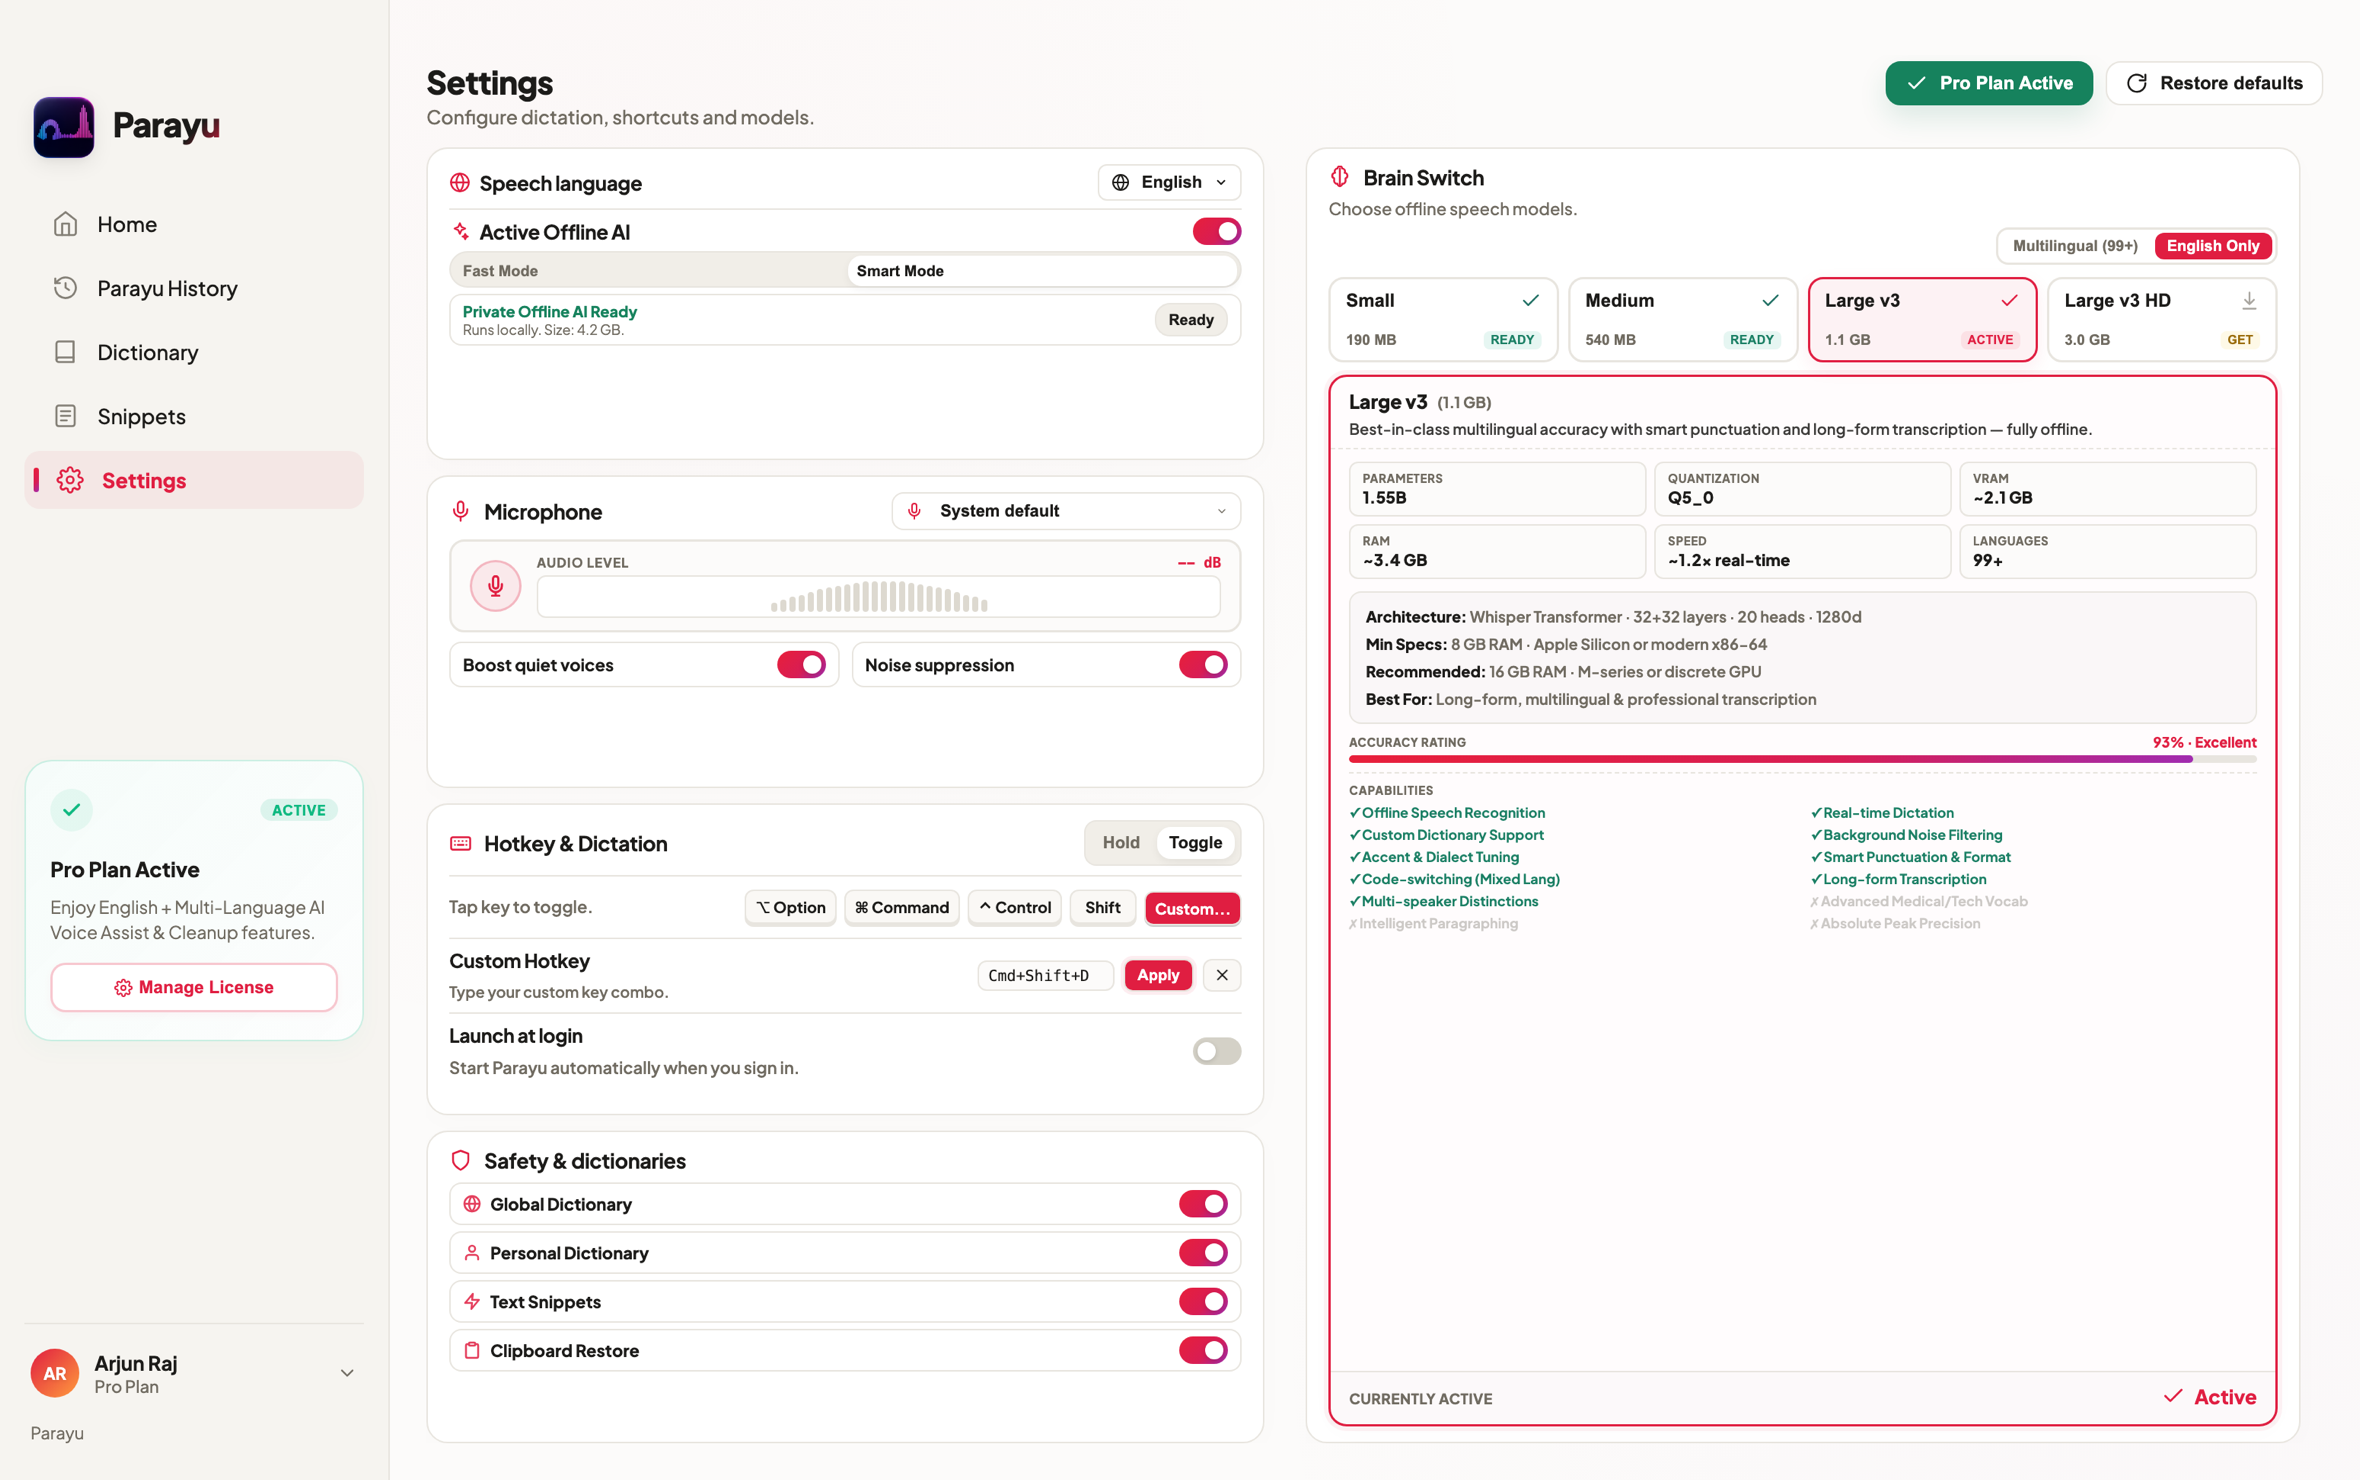Screen dimensions: 2360x1480
Task: Select Smart Mode
Action: pyautogui.click(x=1042, y=271)
